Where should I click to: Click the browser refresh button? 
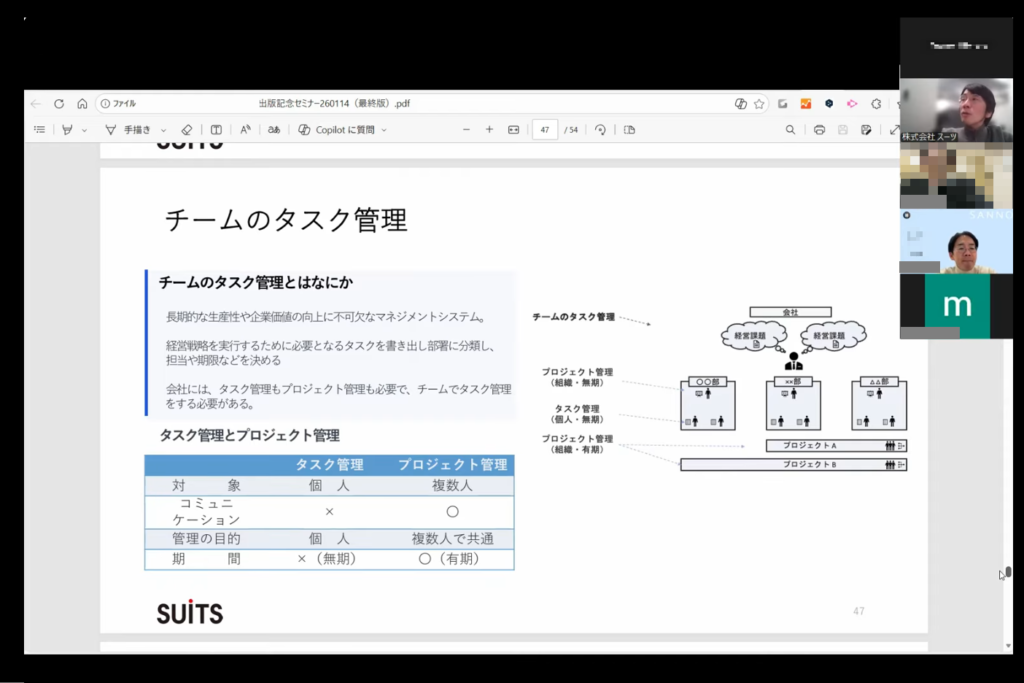click(59, 103)
